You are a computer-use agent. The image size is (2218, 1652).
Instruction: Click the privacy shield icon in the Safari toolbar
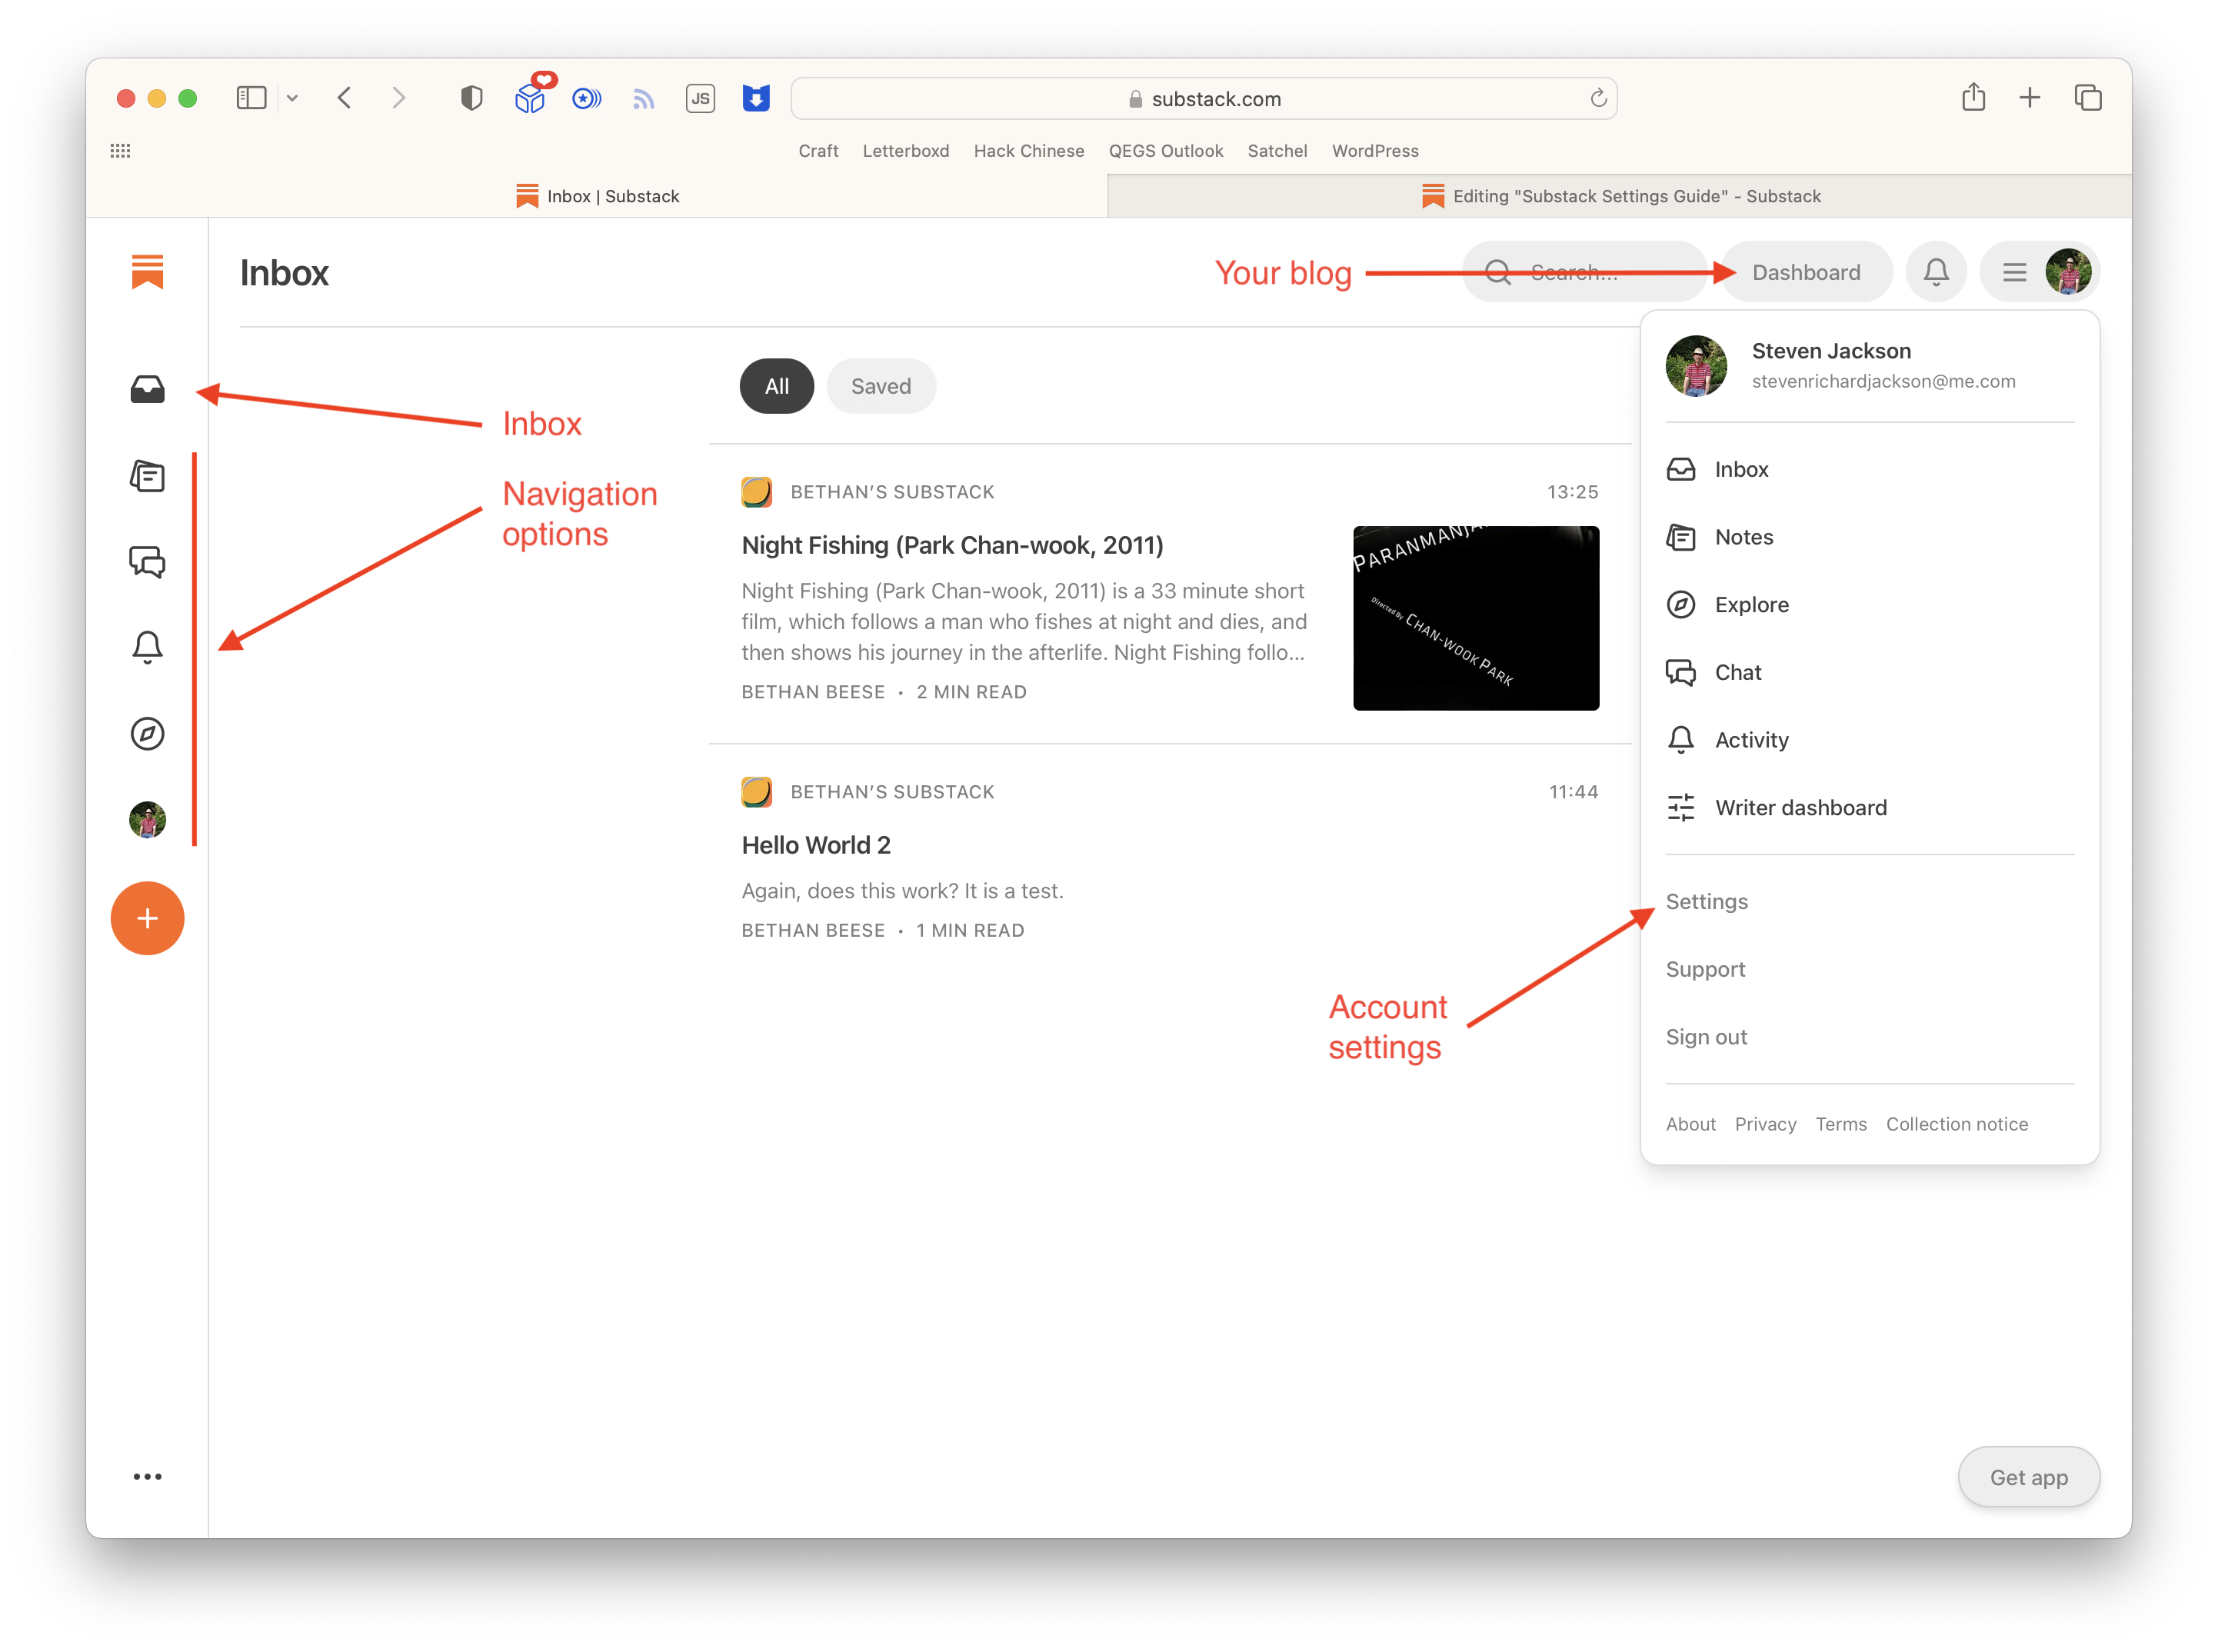coord(471,98)
